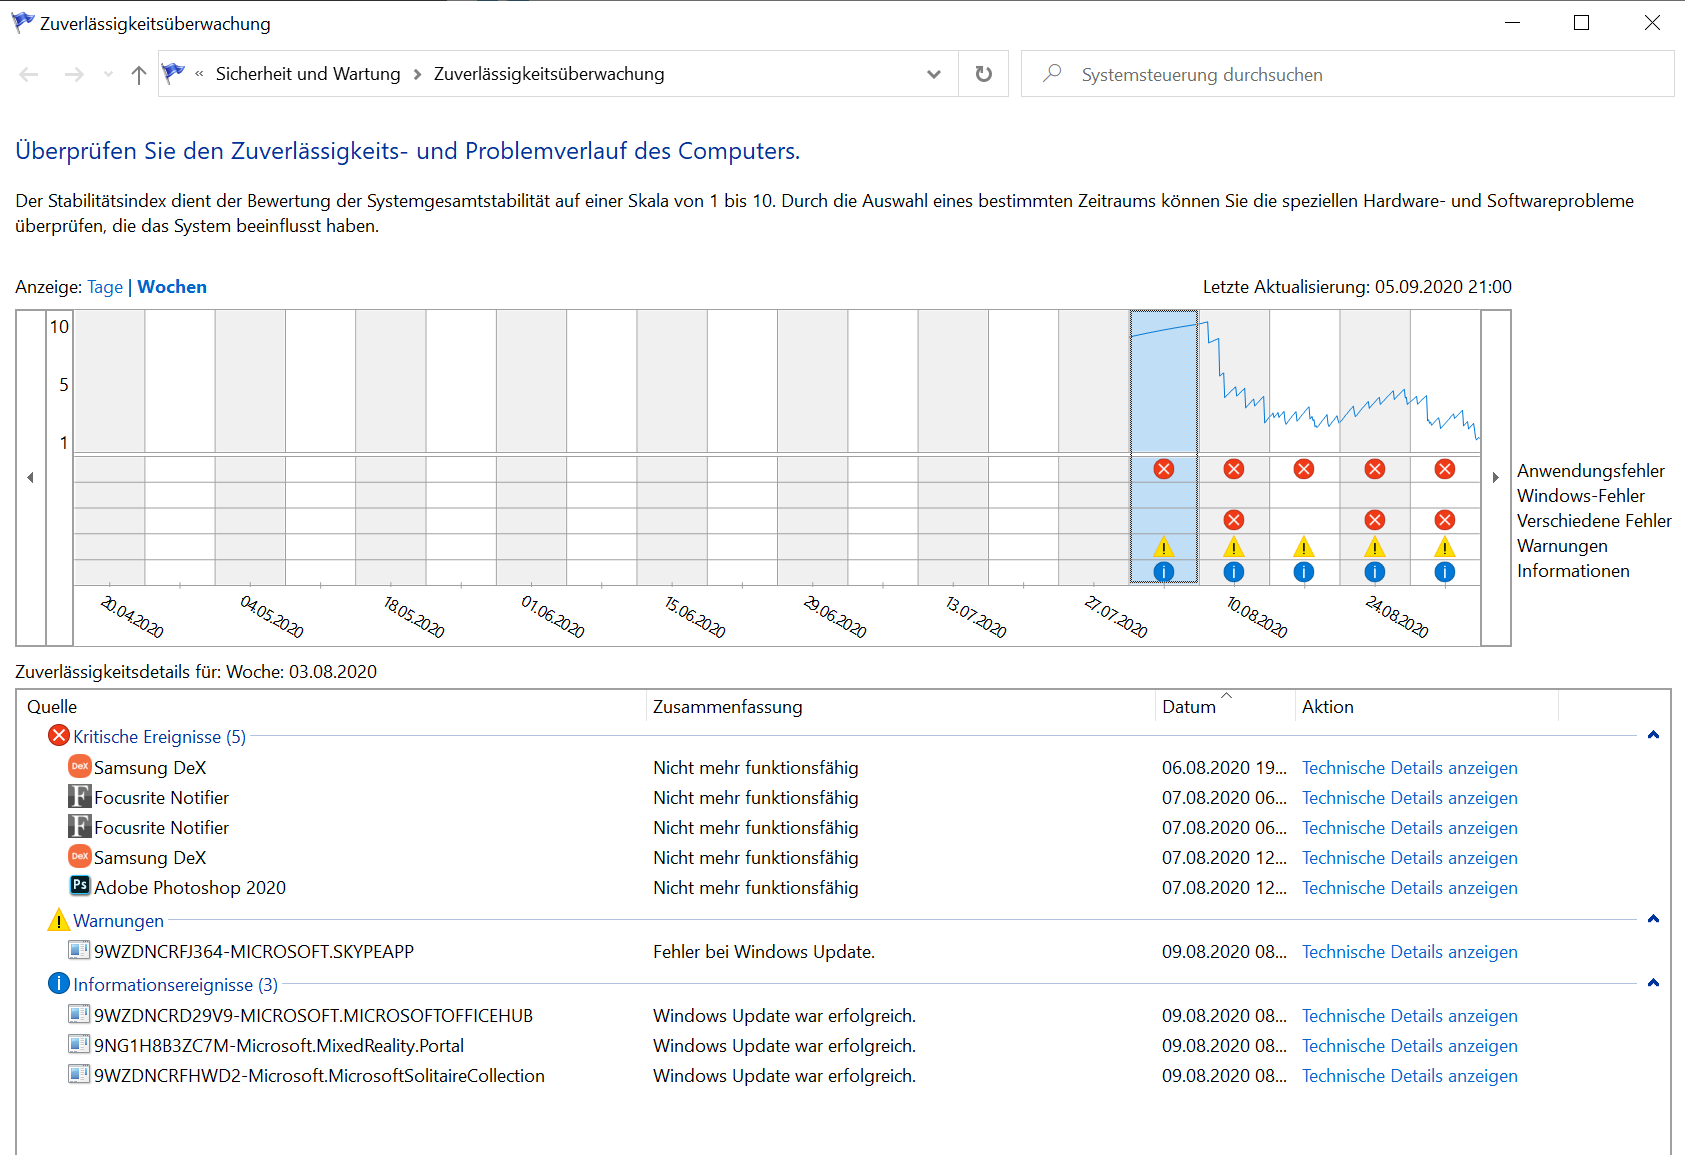Click the red icon beside Kritische Ereignisse

[x=59, y=736]
